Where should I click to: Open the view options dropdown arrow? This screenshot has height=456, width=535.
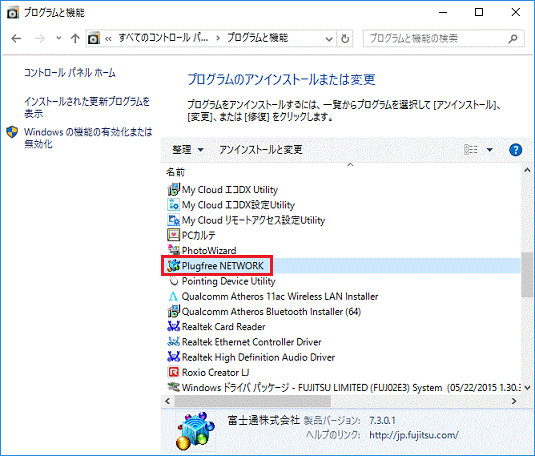pos(490,150)
